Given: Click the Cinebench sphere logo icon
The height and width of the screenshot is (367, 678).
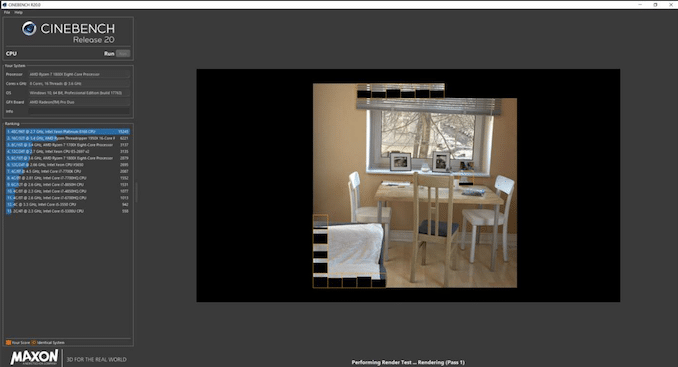Looking at the screenshot, I should (x=29, y=29).
